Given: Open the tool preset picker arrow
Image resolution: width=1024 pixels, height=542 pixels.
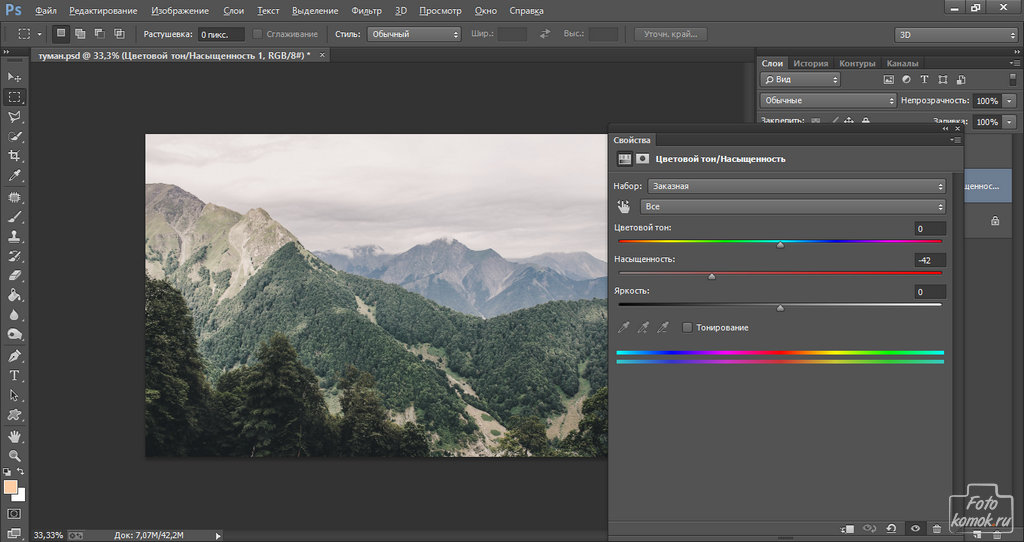Looking at the screenshot, I should pyautogui.click(x=39, y=34).
